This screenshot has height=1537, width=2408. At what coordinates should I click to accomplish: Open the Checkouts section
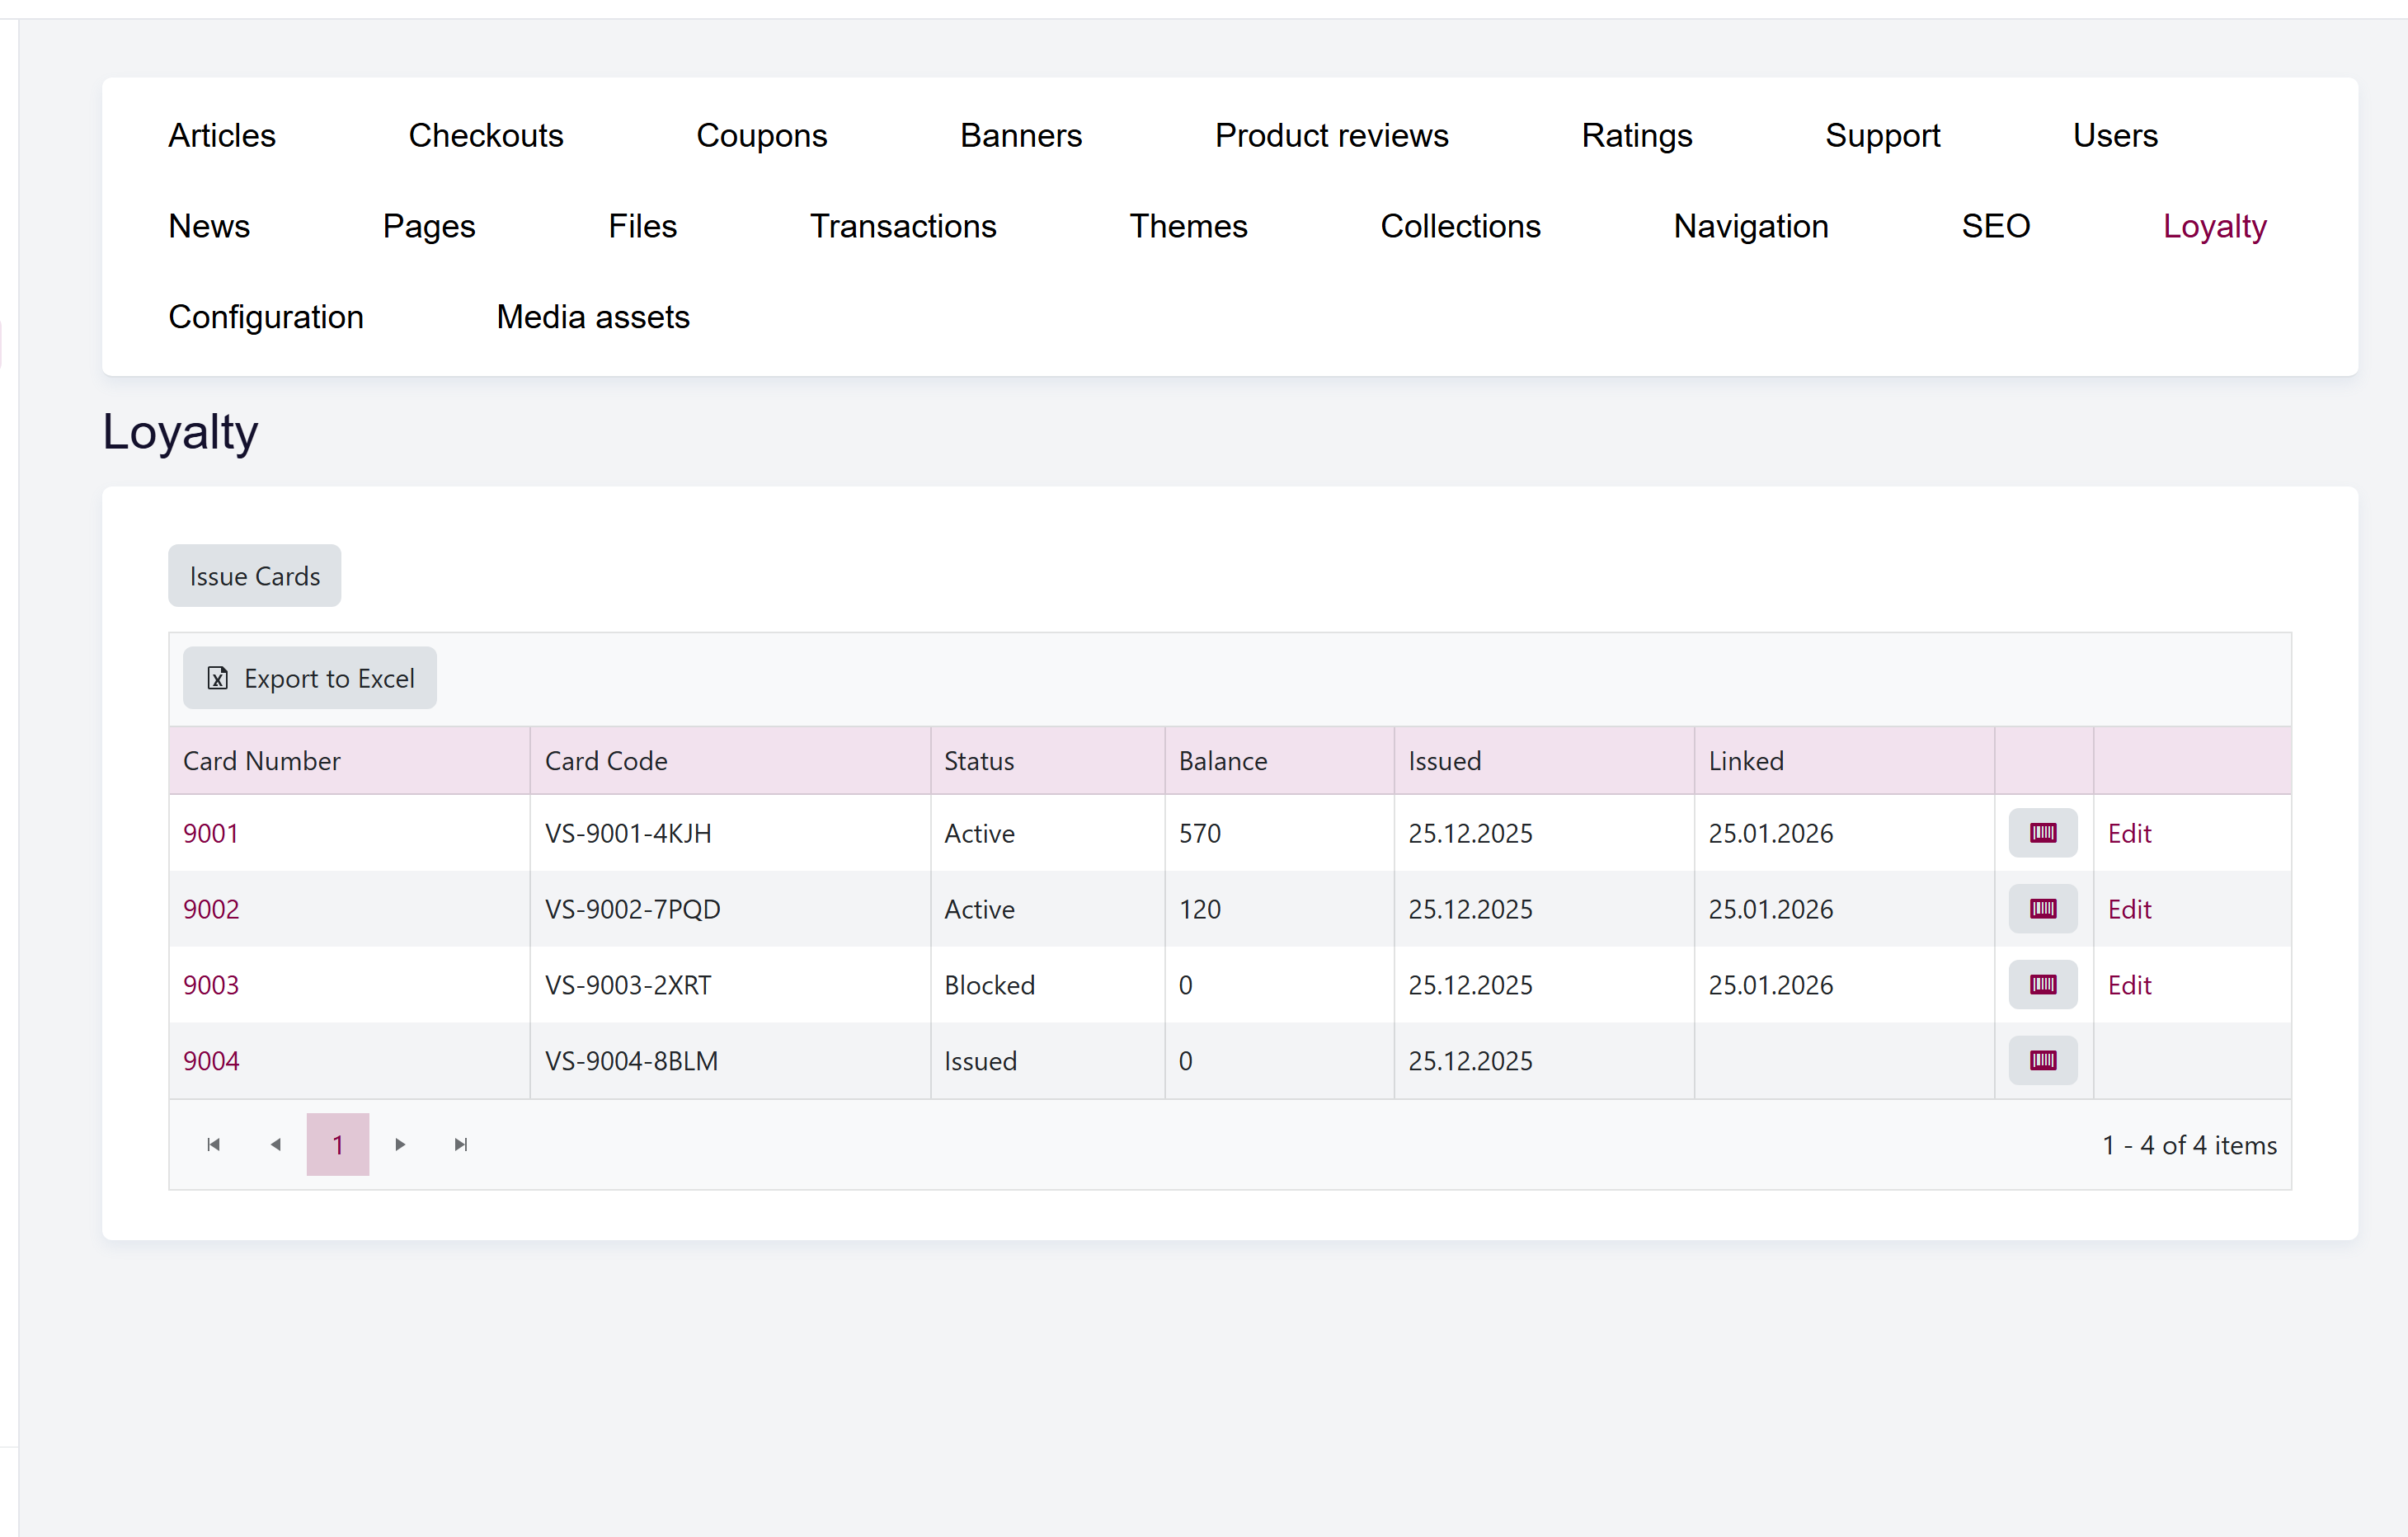pyautogui.click(x=486, y=135)
